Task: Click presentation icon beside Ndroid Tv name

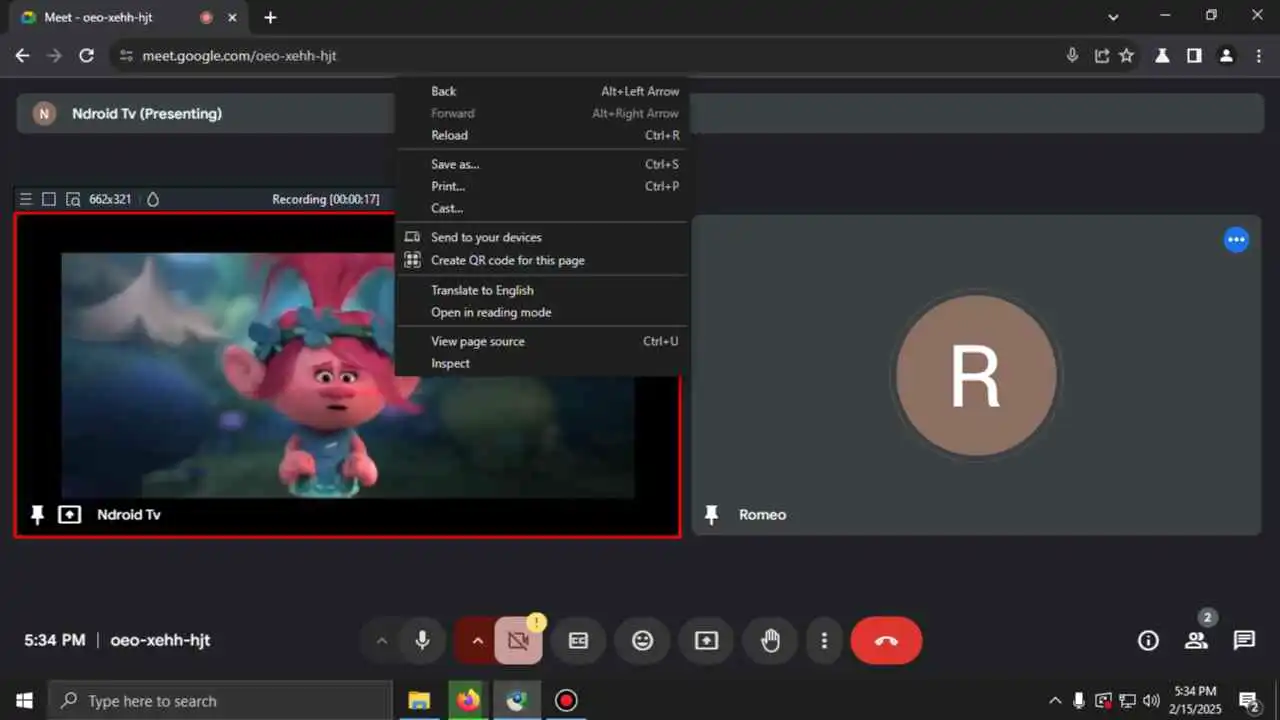Action: pyautogui.click(x=69, y=515)
